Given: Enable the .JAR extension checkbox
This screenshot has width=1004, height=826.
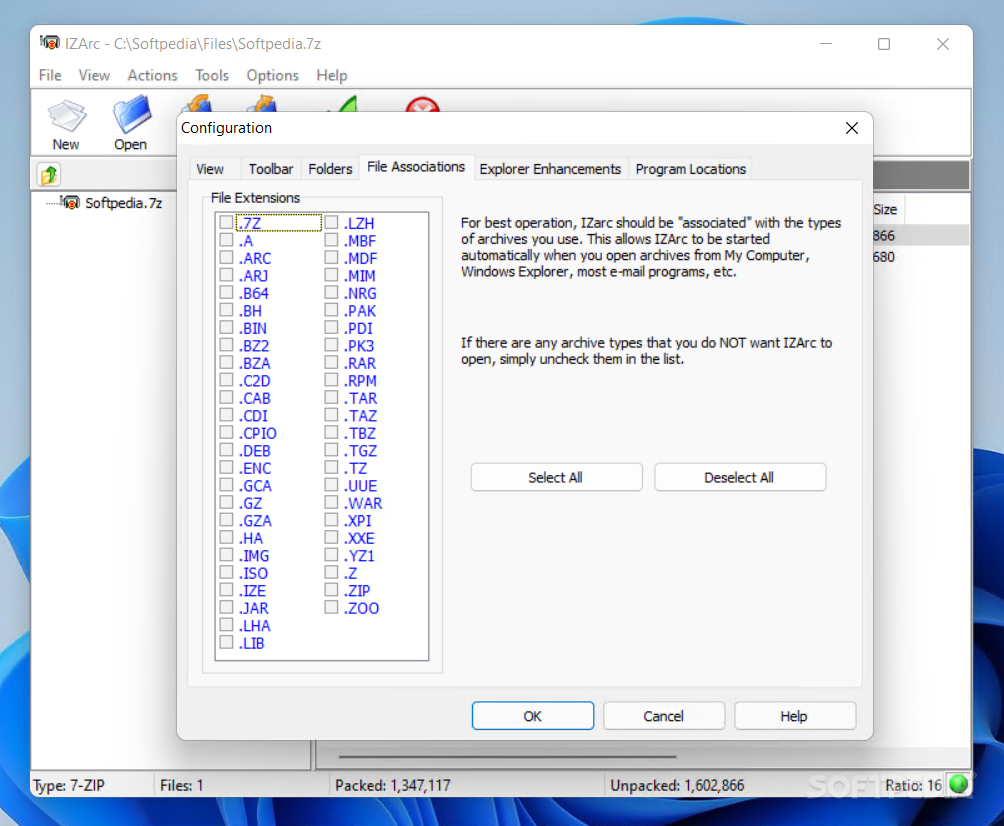Looking at the screenshot, I should coord(226,607).
